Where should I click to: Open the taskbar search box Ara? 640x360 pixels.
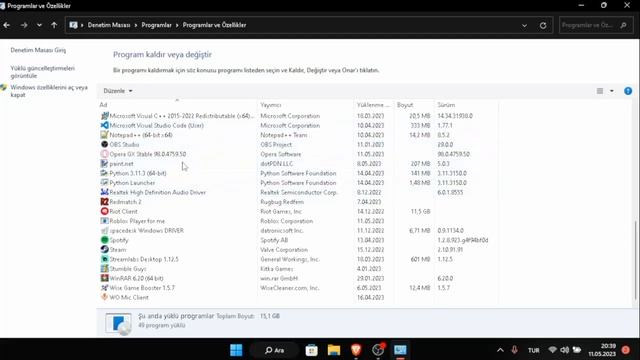(x=274, y=350)
